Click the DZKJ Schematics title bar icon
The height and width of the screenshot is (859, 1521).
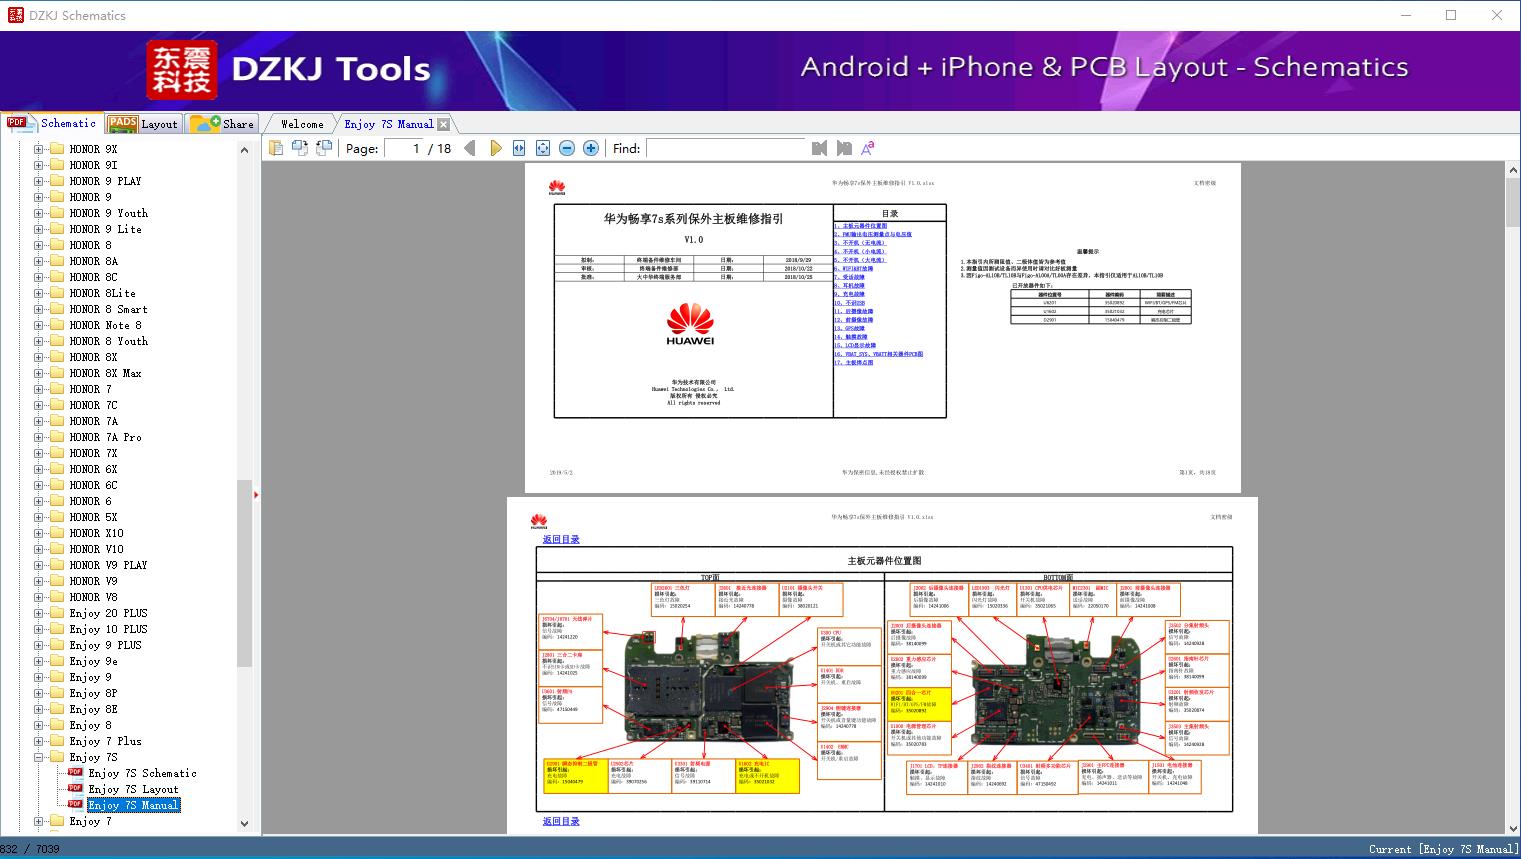[x=15, y=15]
